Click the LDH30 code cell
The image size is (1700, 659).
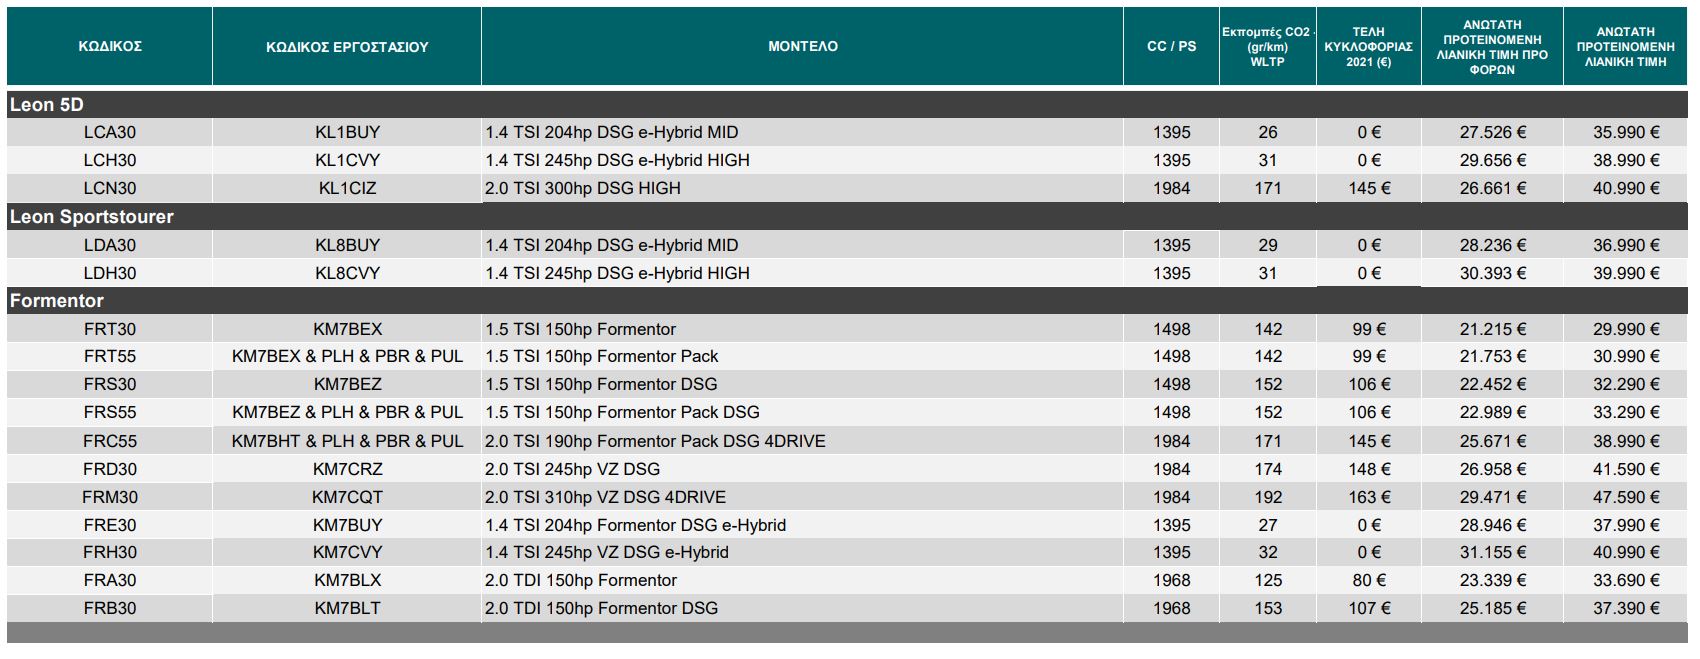pos(110,273)
